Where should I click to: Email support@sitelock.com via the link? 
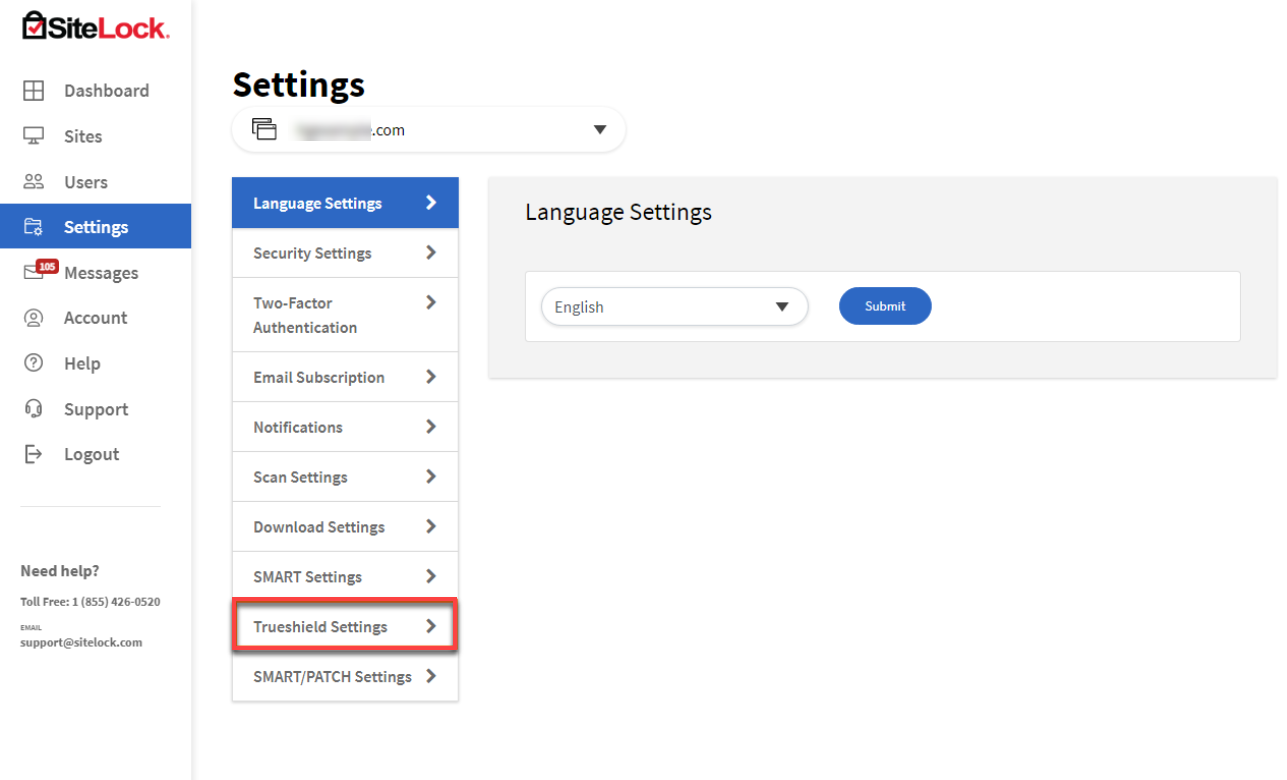point(80,641)
